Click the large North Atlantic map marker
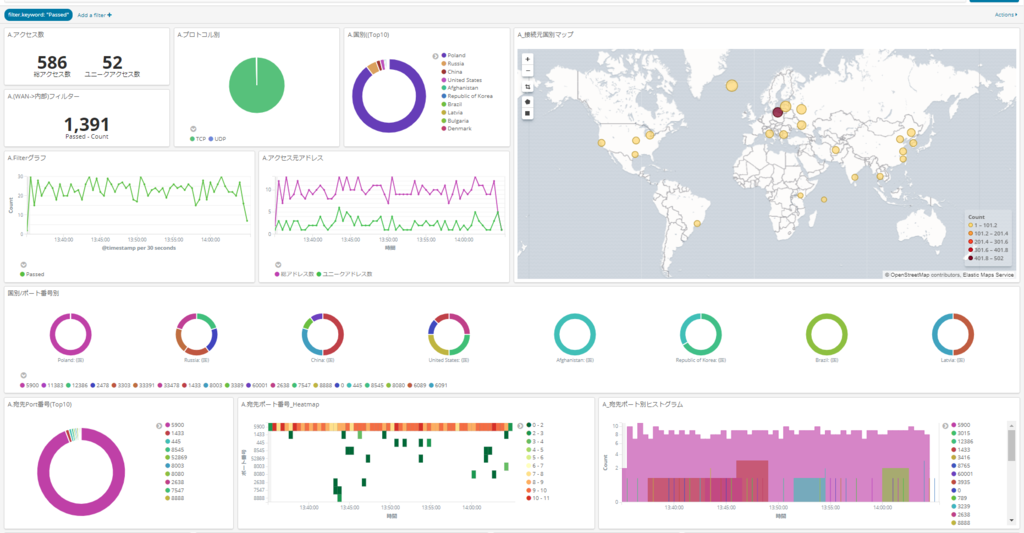The image size is (1024, 533). [732, 86]
